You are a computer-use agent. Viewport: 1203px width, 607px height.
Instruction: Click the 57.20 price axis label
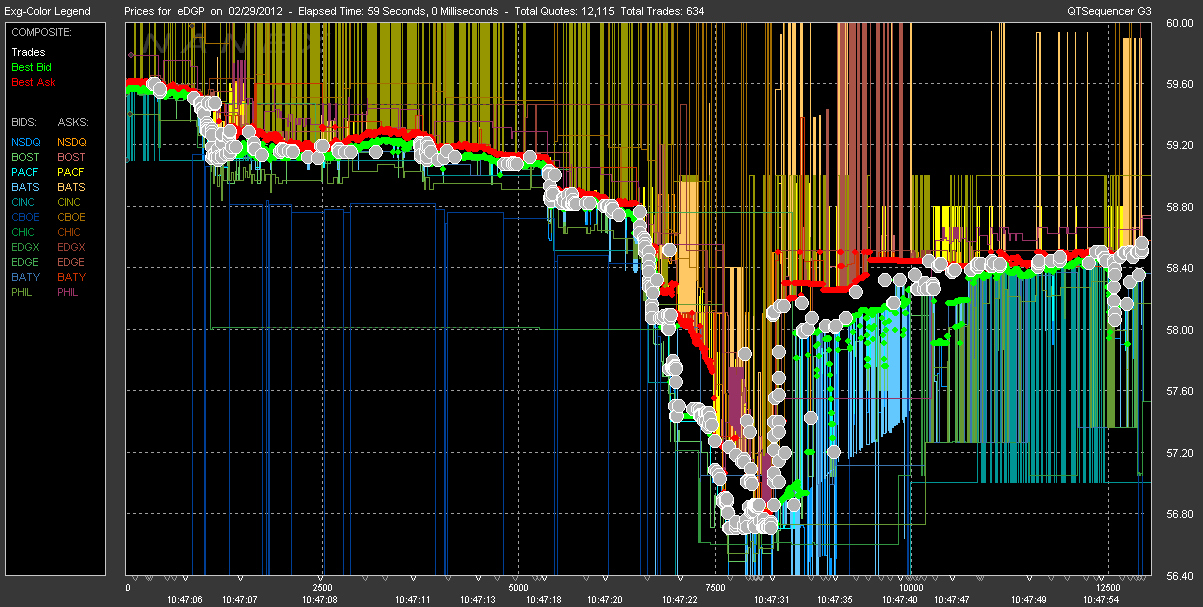point(1180,453)
